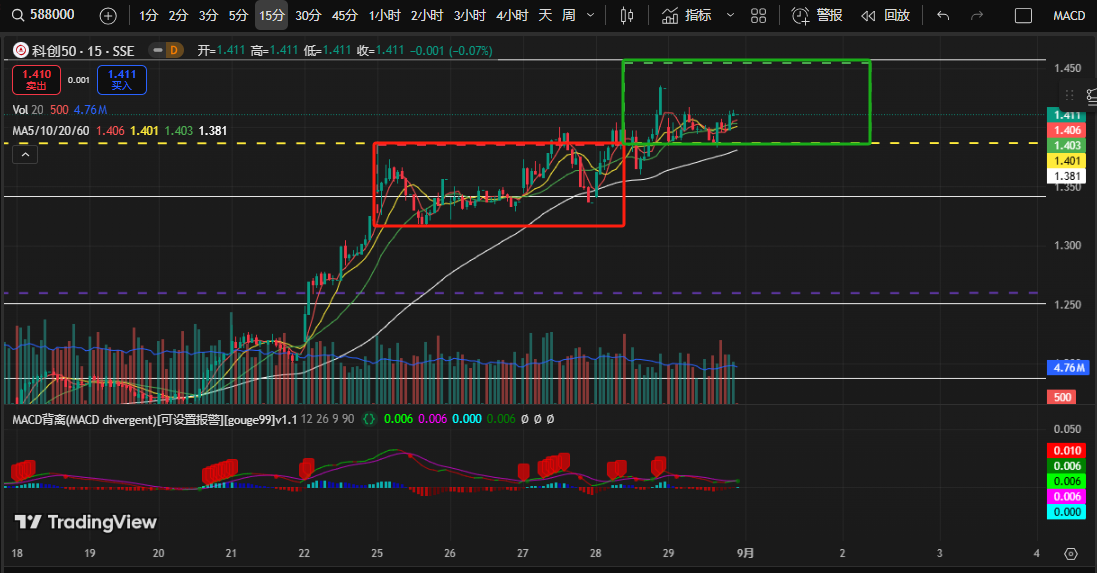Click the red 卖出 sell button at 1.410
The width and height of the screenshot is (1097, 573).
tap(37, 80)
